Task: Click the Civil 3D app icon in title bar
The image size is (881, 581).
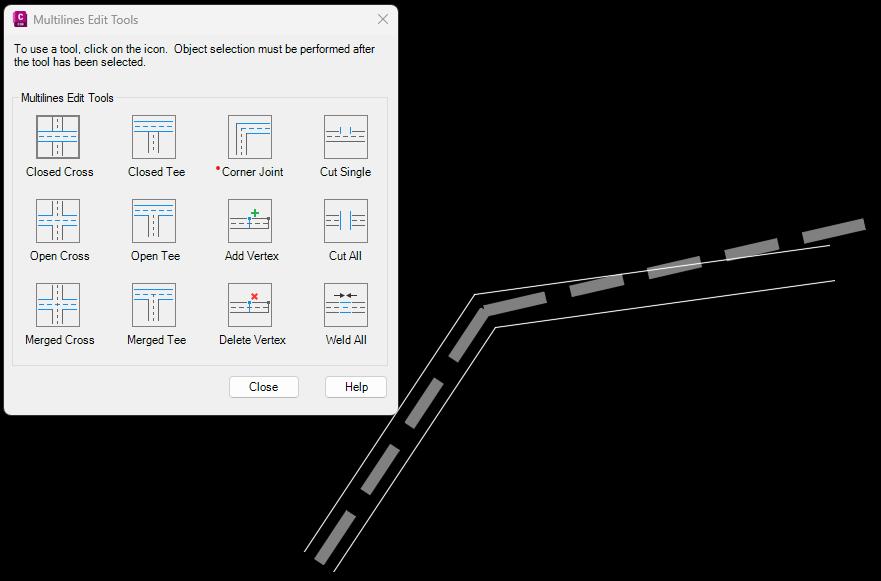Action: point(20,19)
